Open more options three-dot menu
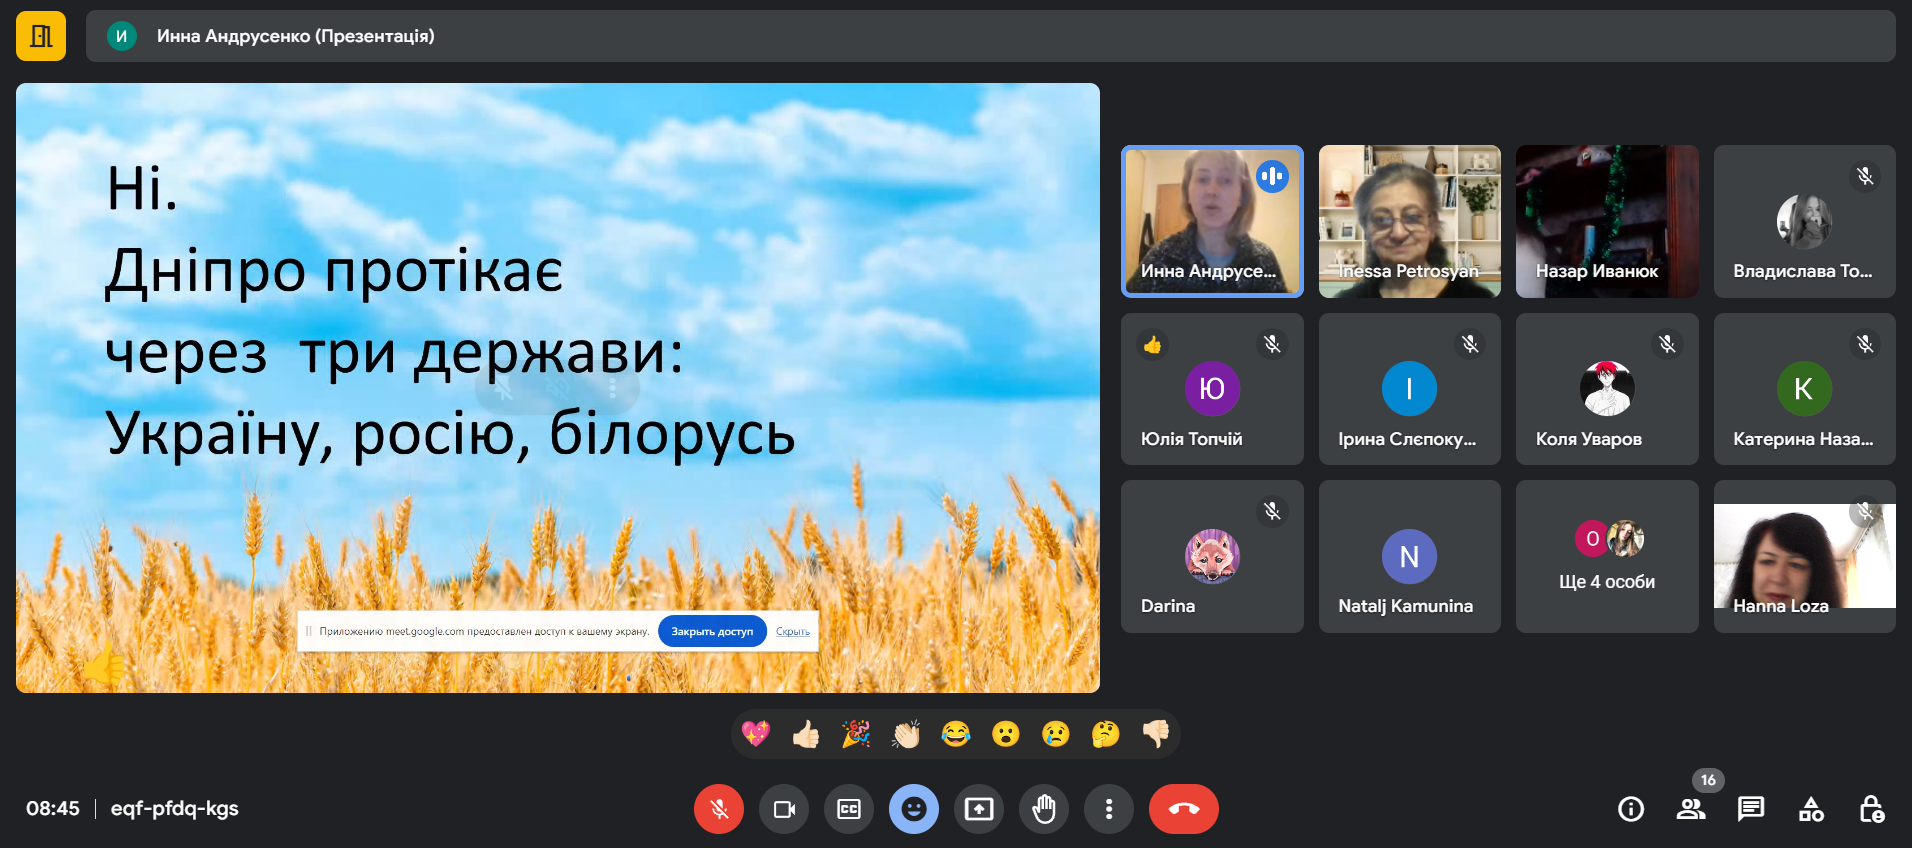The image size is (1912, 848). point(1108,809)
